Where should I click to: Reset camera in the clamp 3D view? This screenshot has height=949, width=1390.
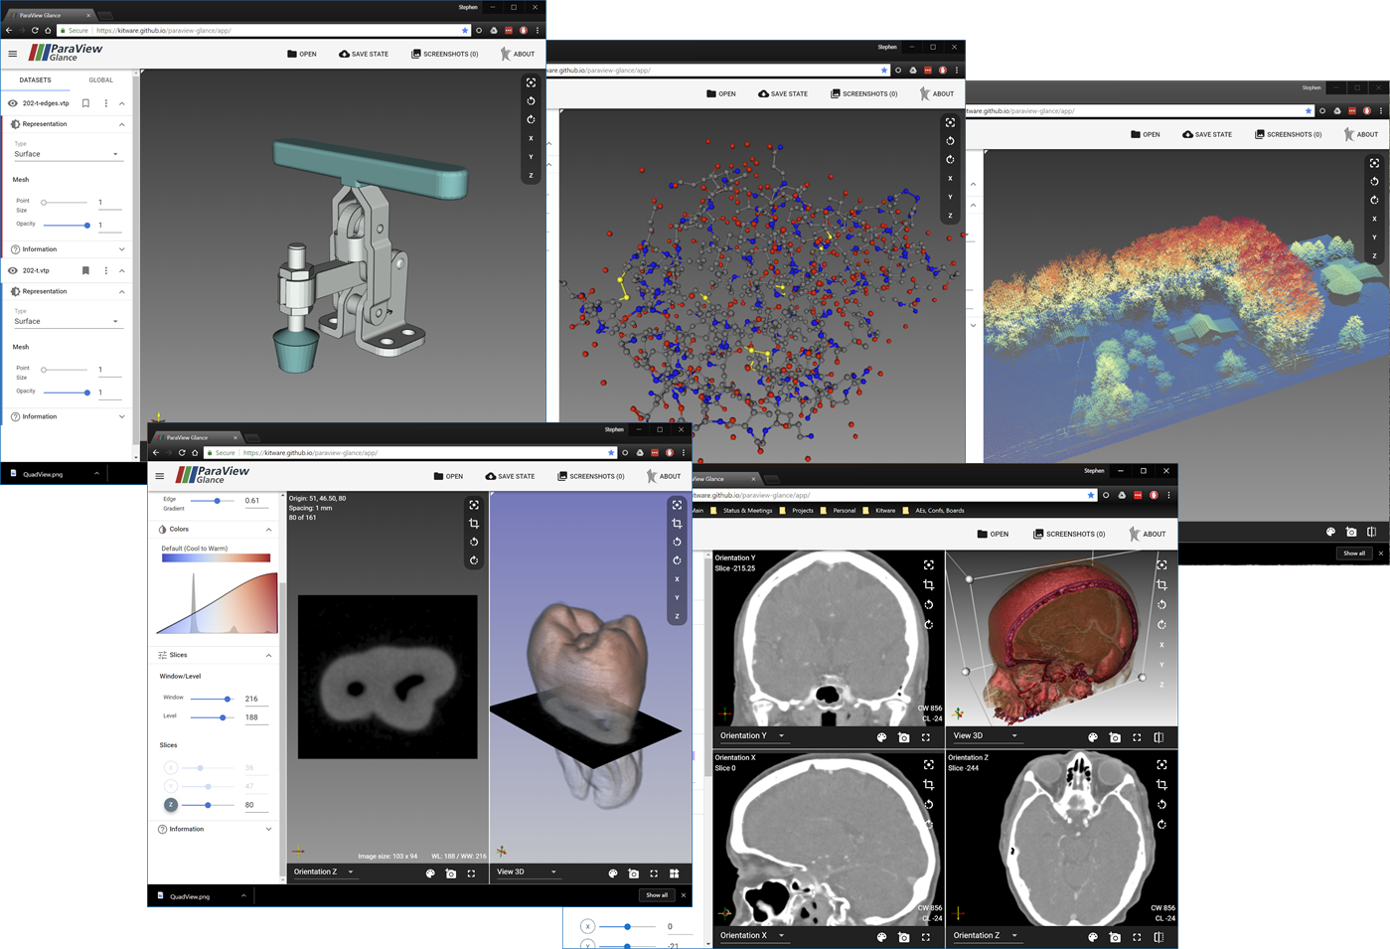pyautogui.click(x=531, y=83)
